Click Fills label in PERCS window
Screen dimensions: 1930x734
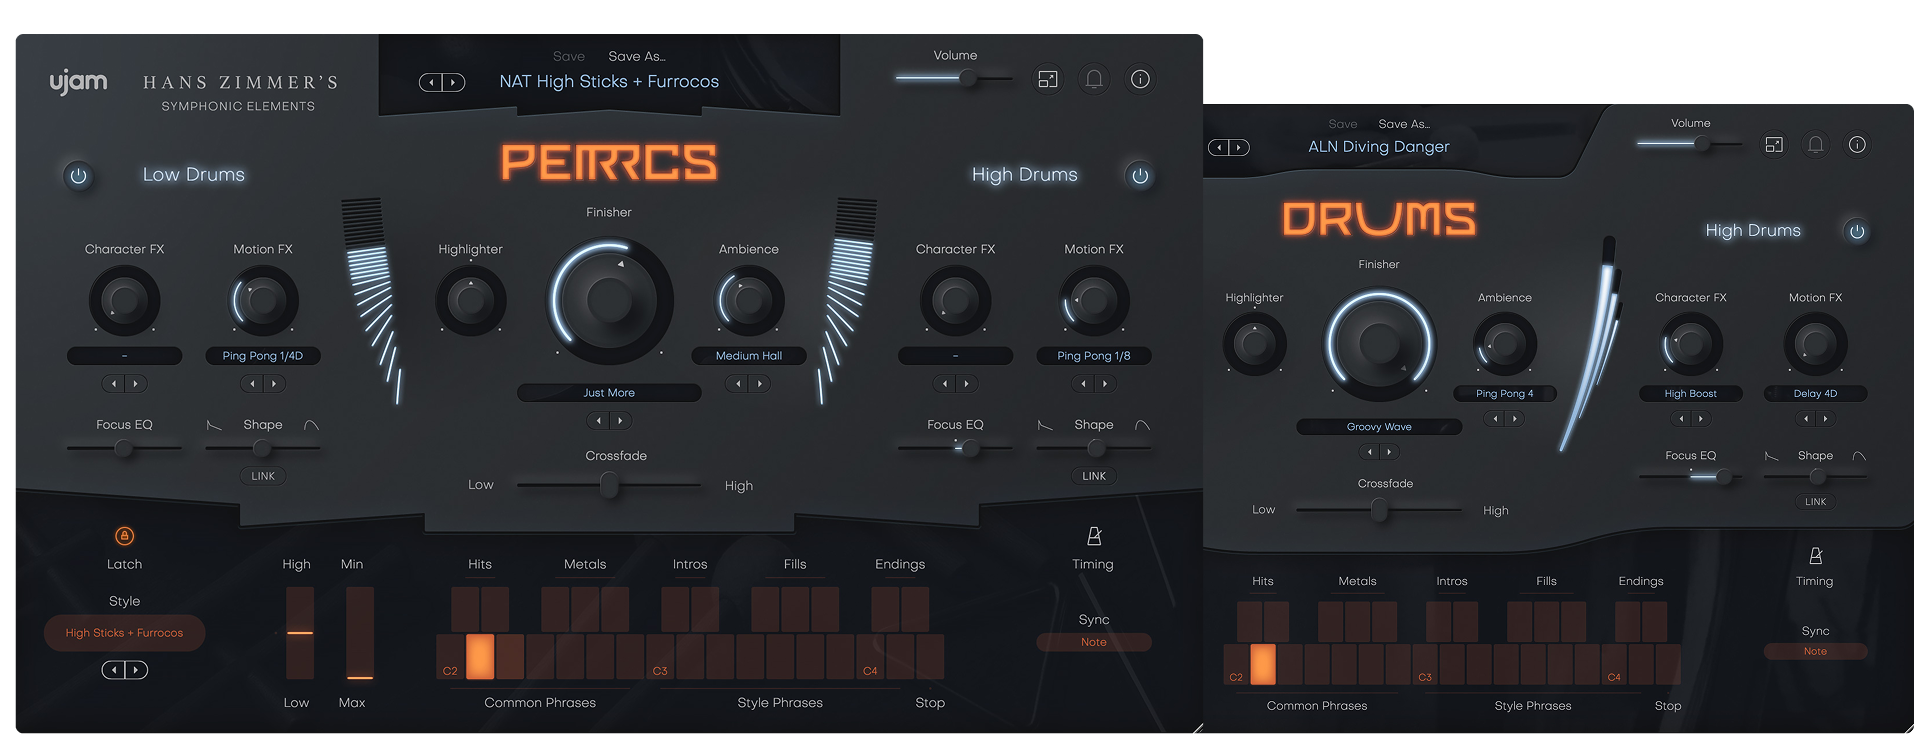pos(795,564)
